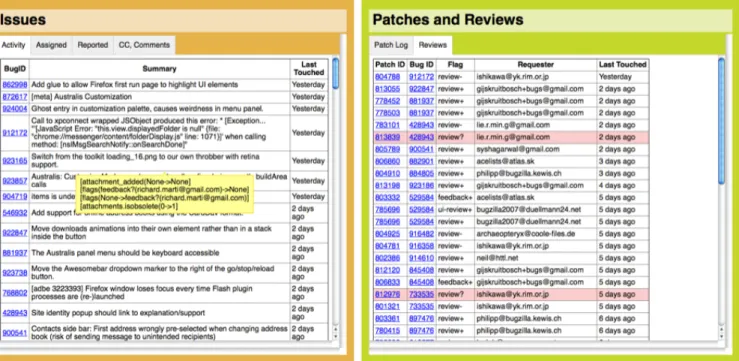Click requester neil@httl.net

coord(497,258)
